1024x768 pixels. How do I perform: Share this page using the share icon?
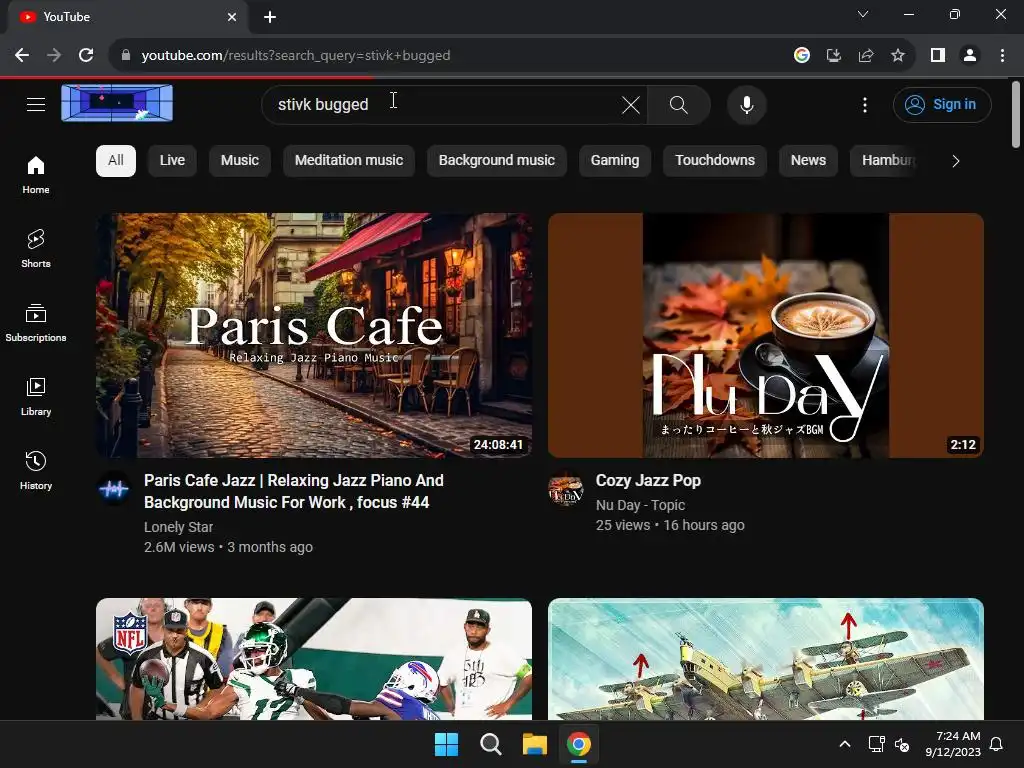click(866, 55)
